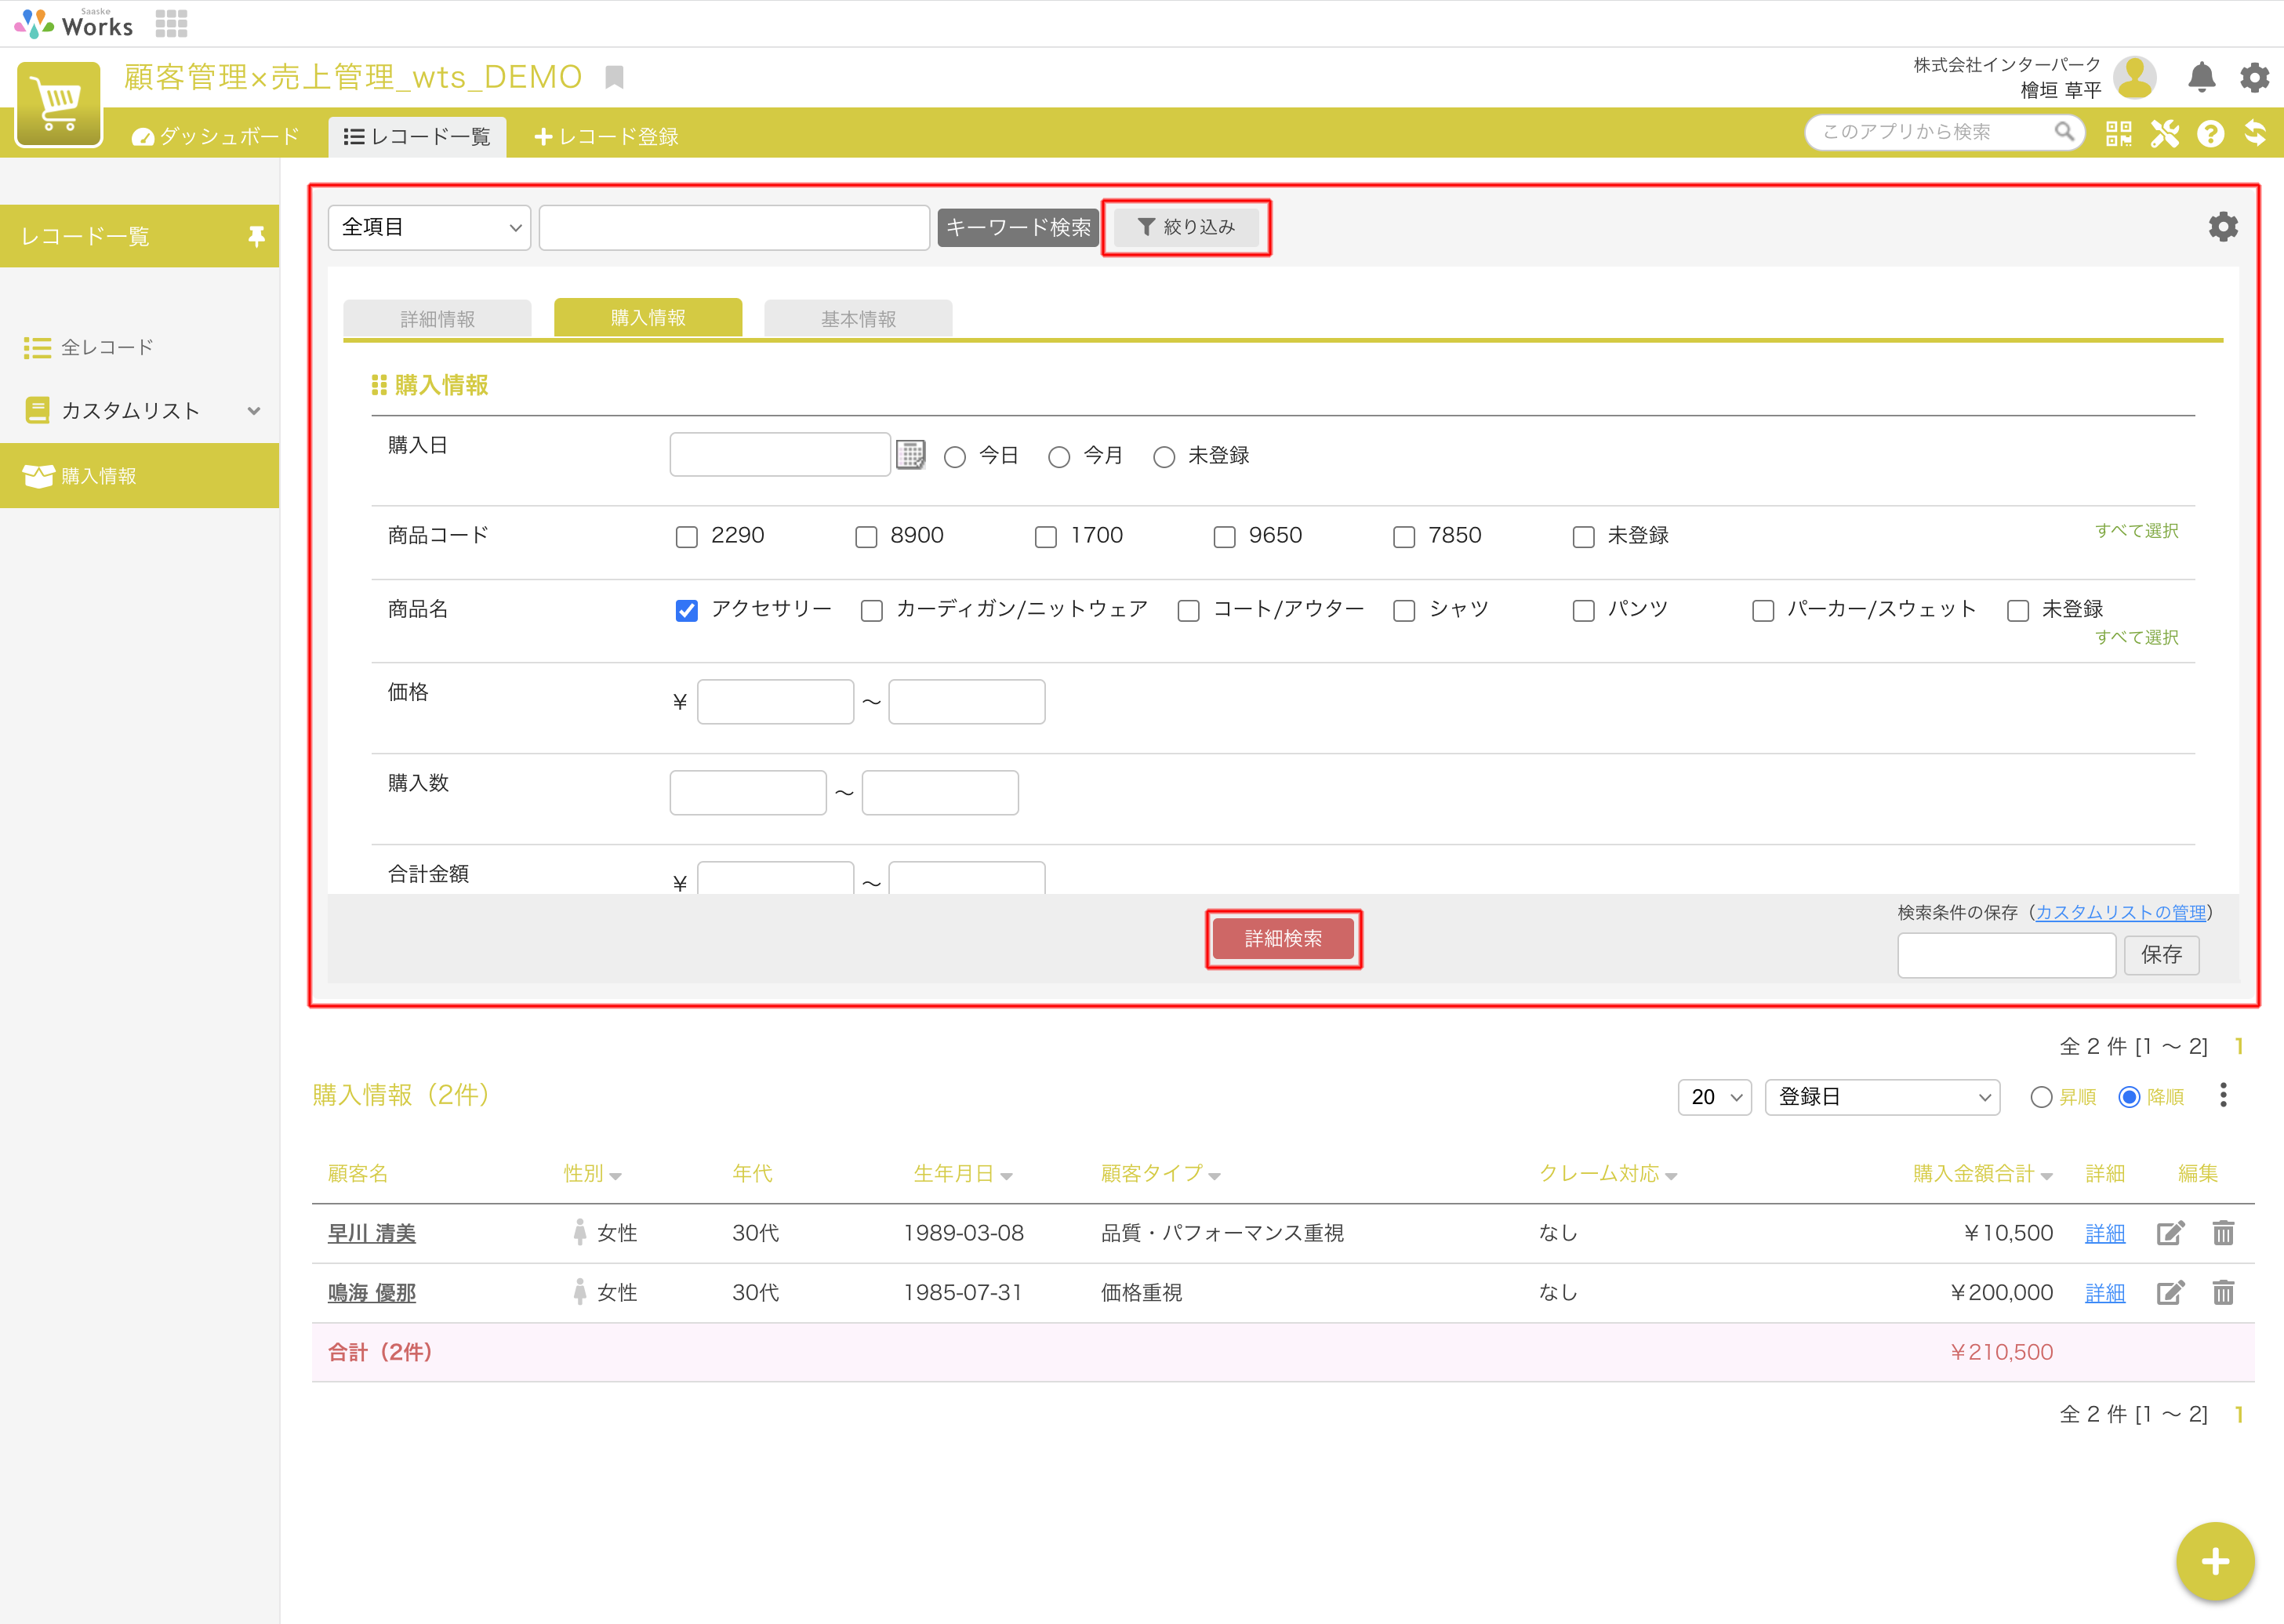Select 昇順 sort order
Image resolution: width=2284 pixels, height=1624 pixels.
(2041, 1097)
